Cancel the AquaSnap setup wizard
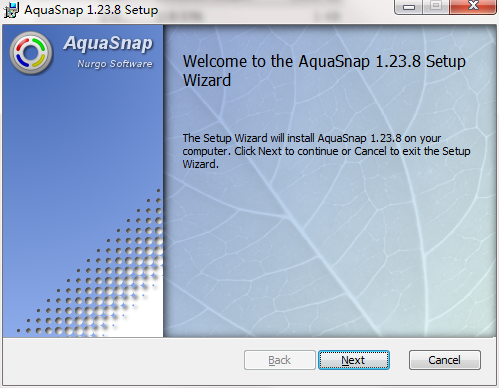The width and height of the screenshot is (499, 388). [445, 360]
